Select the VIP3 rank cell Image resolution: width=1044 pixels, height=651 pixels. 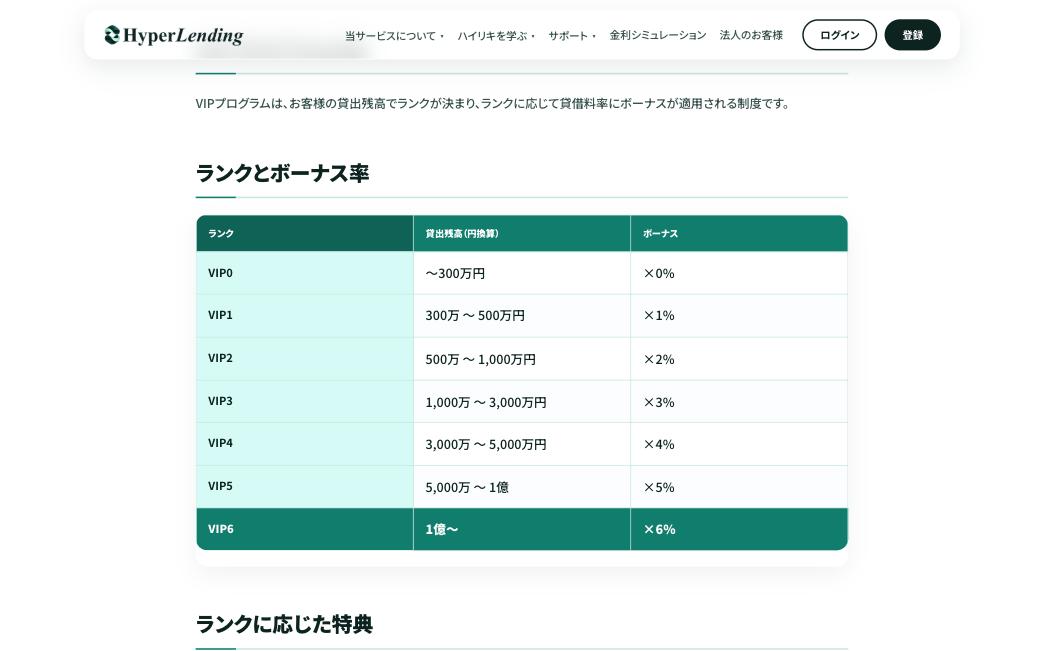tap(305, 401)
